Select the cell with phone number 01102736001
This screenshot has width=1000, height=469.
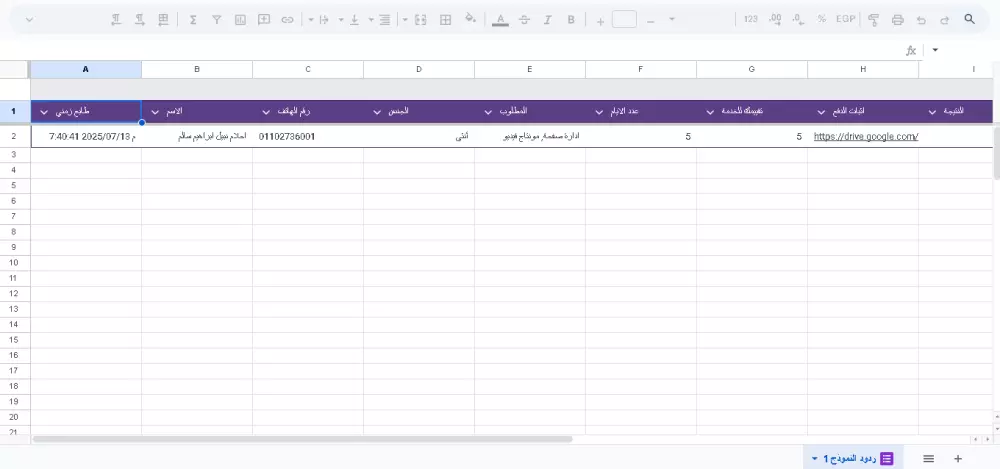pos(308,137)
